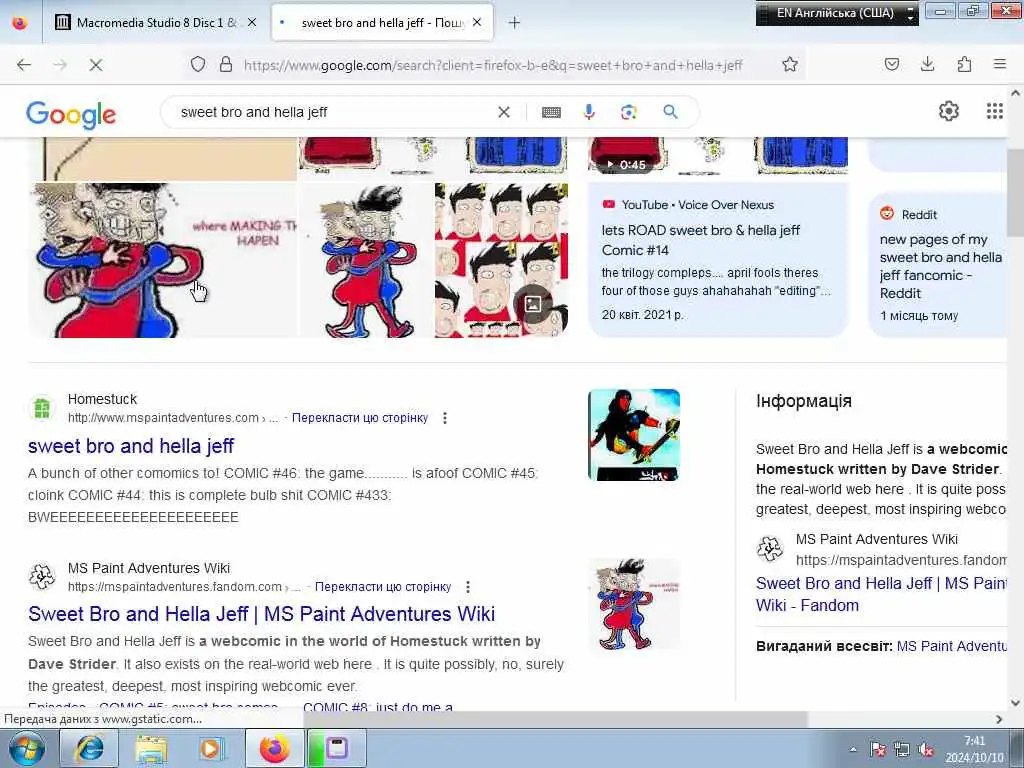
Task: Translate the MS Paint Adventures Wiki result page
Action: [383, 586]
